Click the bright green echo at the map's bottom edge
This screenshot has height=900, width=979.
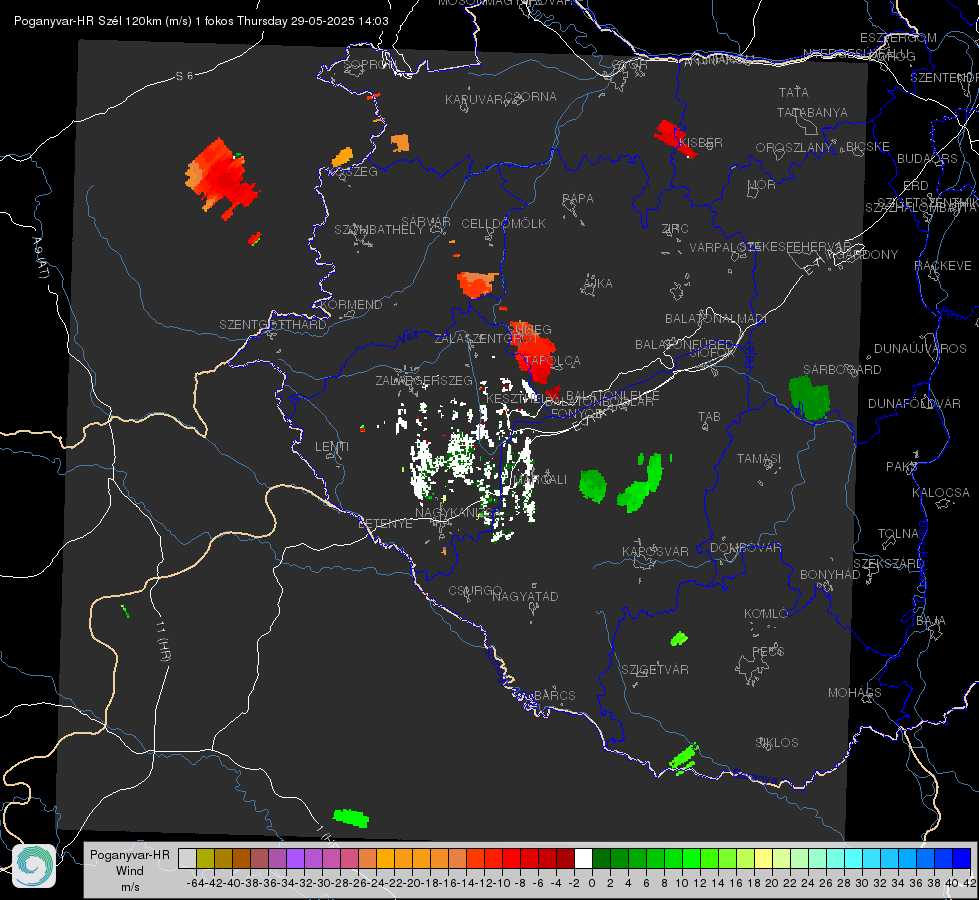pos(351,818)
